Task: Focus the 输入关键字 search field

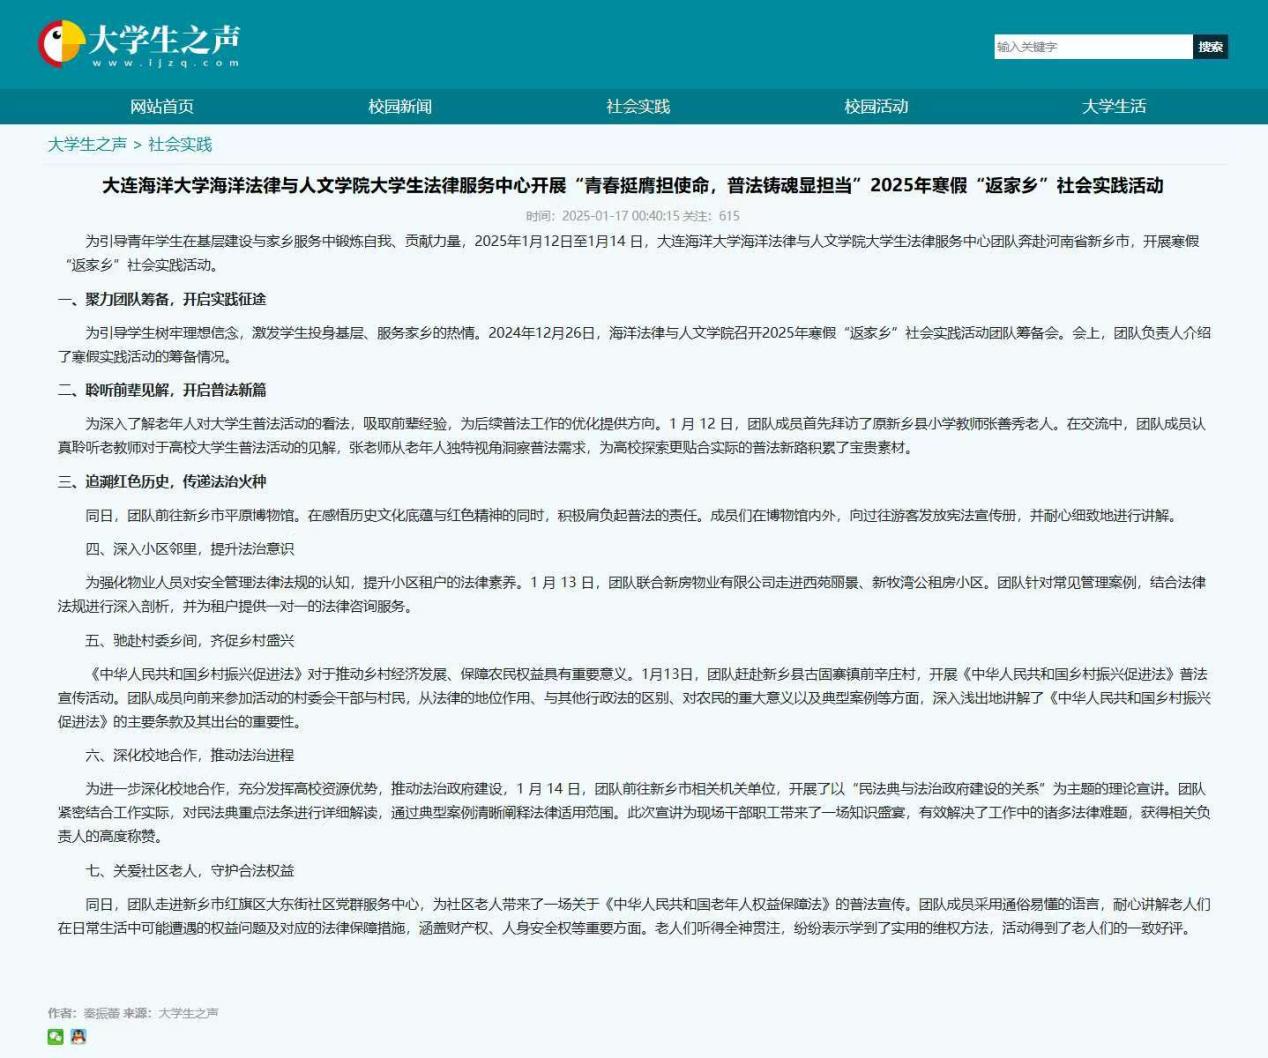Action: tap(1092, 47)
